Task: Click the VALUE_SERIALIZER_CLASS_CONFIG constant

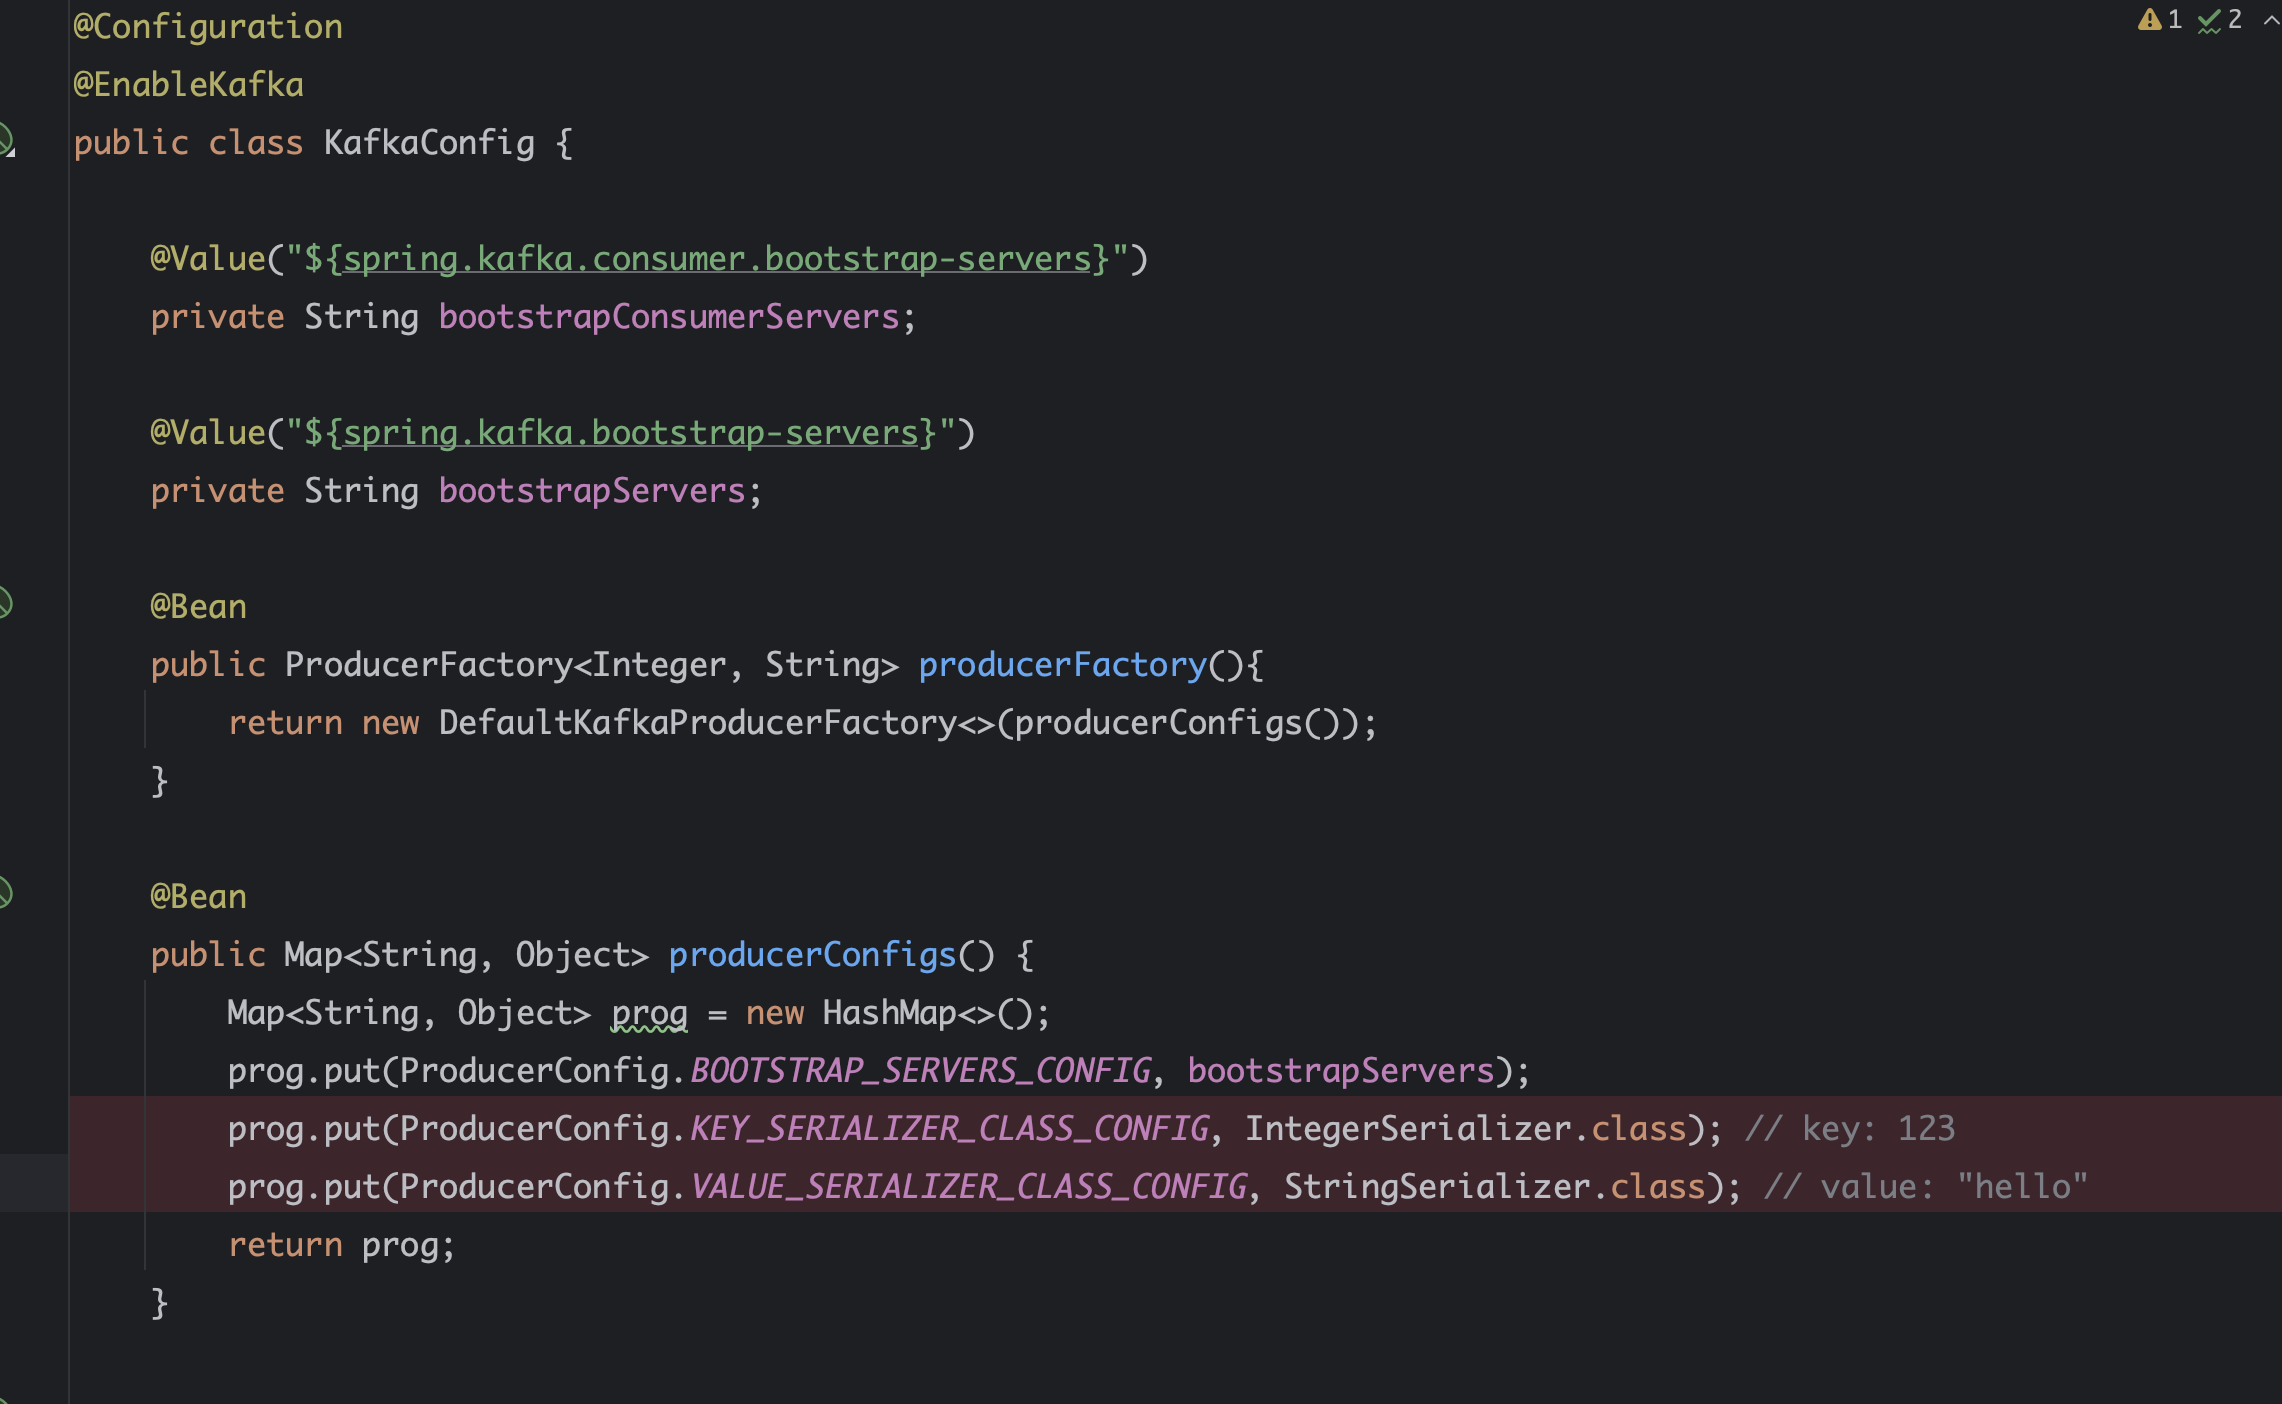Action: tap(969, 1187)
